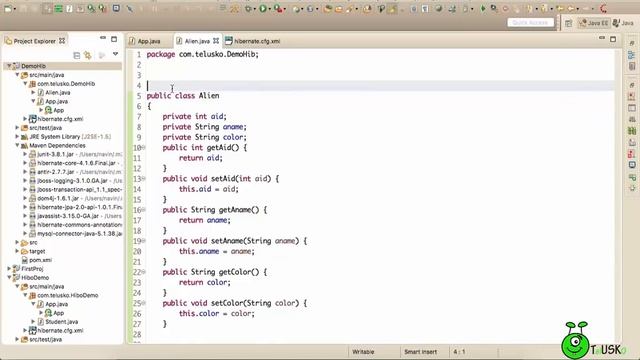Switch to Java perspective
Image resolution: width=640 pixels, height=360 pixels.
[623, 23]
